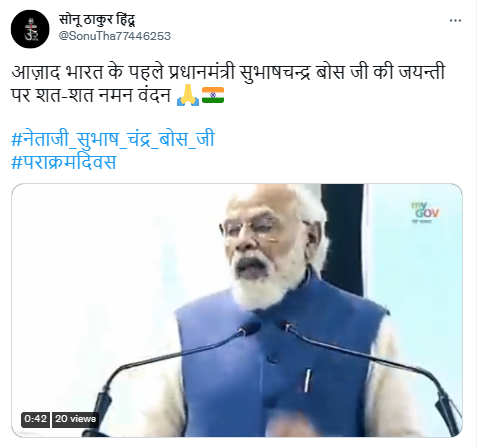The image size is (480, 447).
Task: Click the 0:42 video duration badge
Action: click(35, 419)
